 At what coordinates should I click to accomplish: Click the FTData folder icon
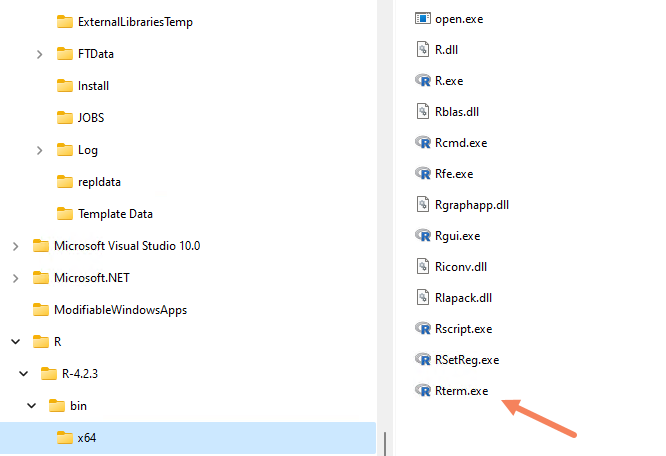tap(65, 54)
